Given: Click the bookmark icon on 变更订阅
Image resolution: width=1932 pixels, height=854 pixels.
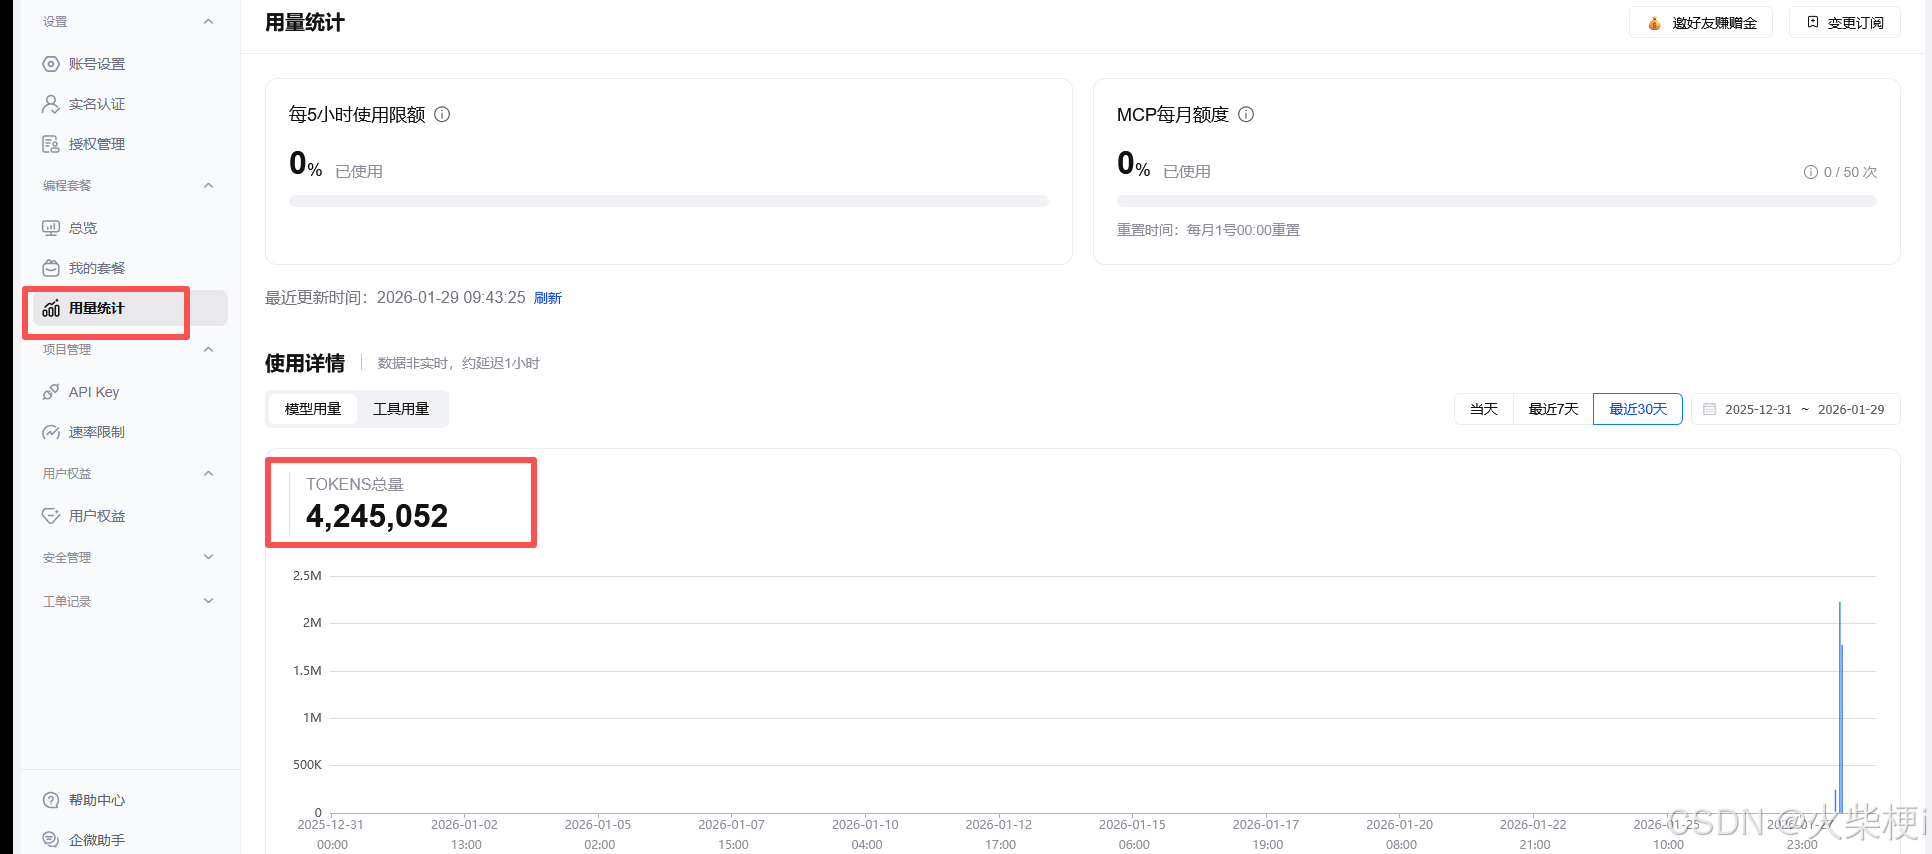Looking at the screenshot, I should tap(1812, 22).
